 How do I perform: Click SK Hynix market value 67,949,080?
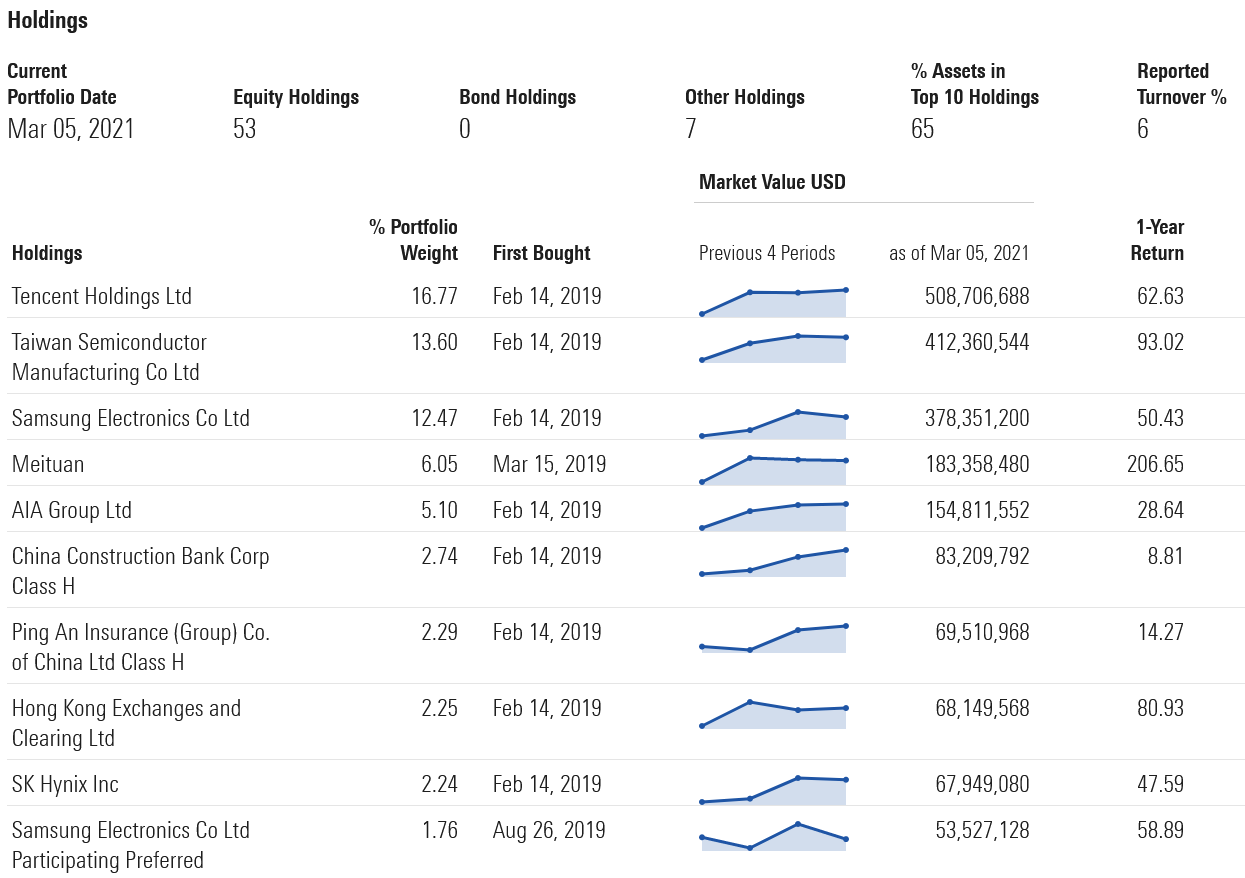click(x=983, y=784)
